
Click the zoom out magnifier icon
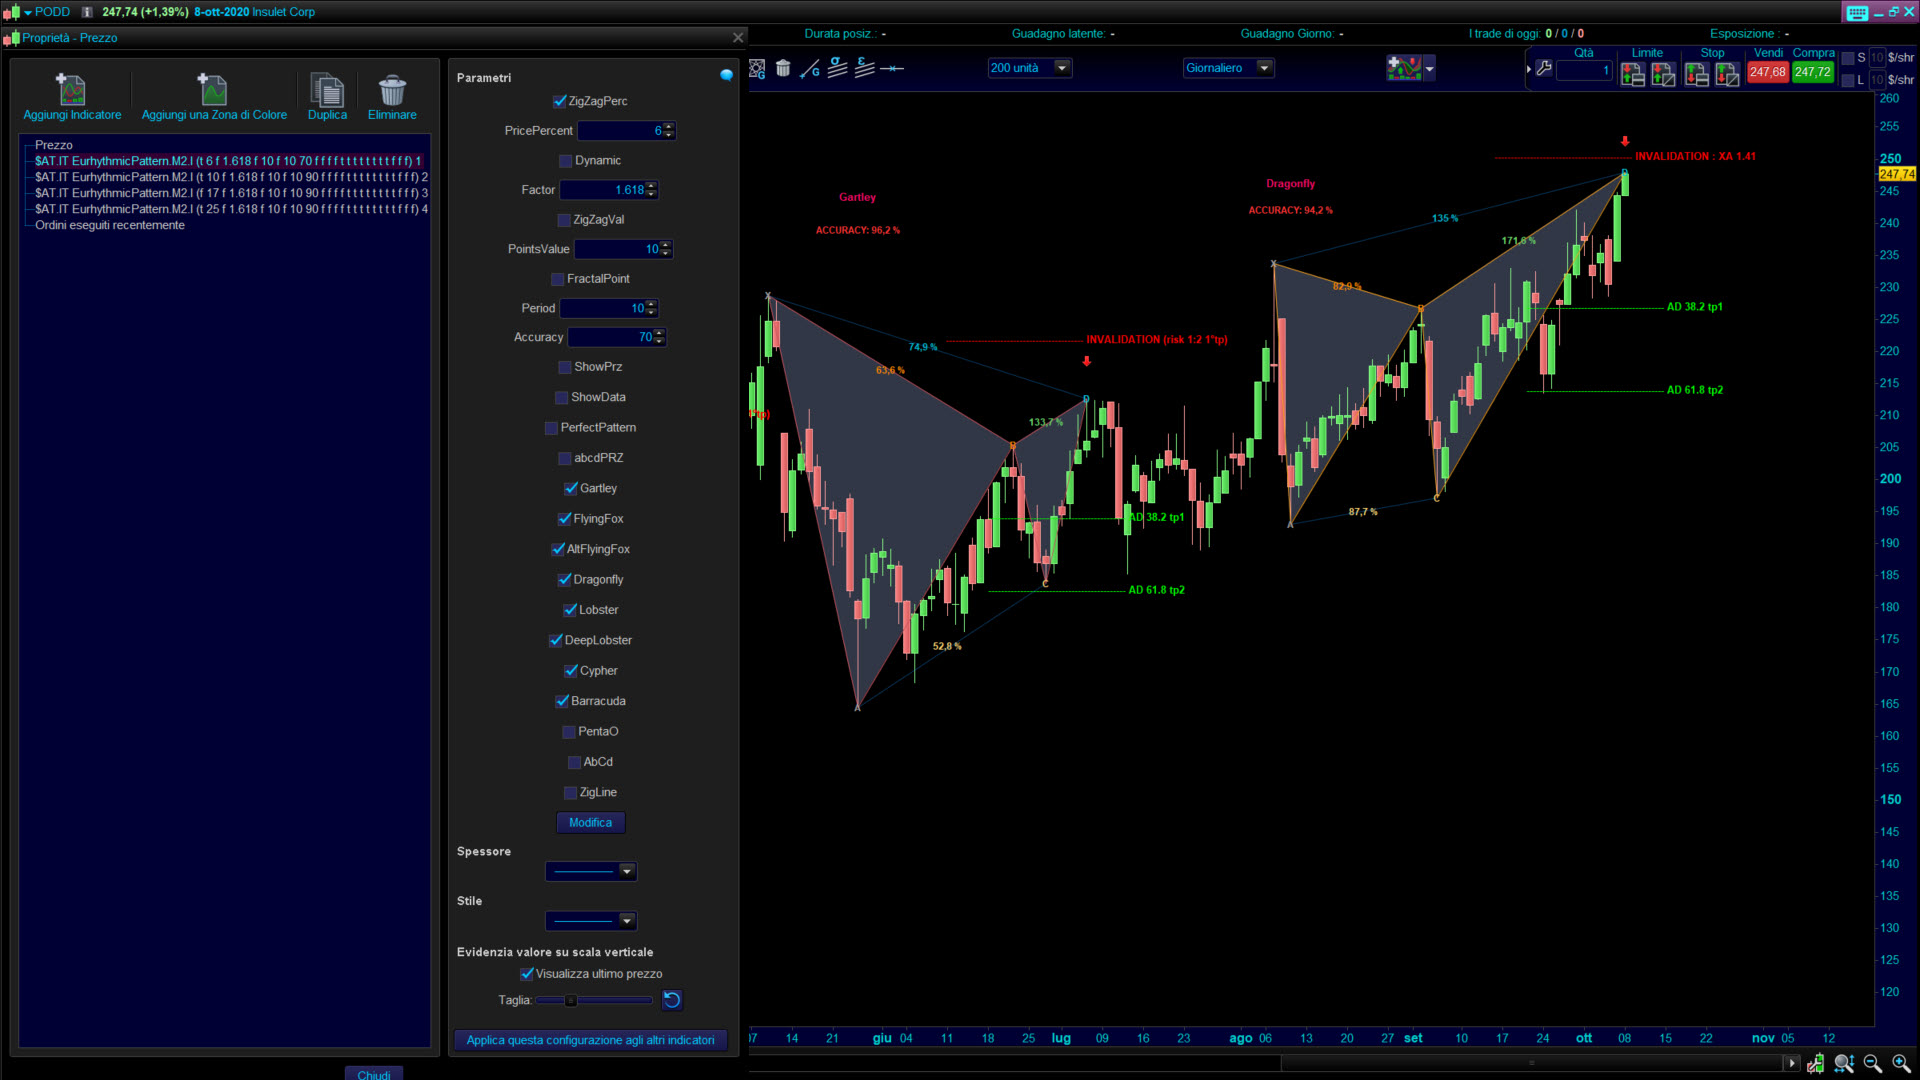1872,1063
